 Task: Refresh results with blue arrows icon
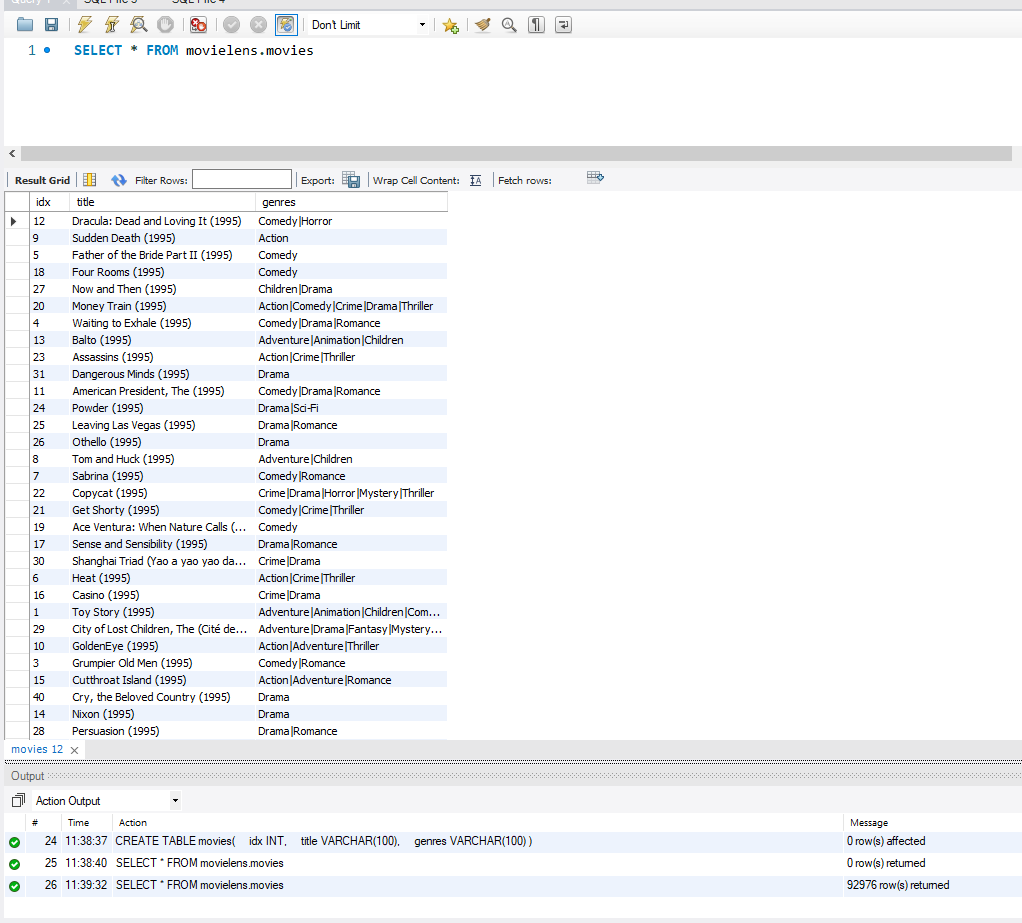point(119,180)
